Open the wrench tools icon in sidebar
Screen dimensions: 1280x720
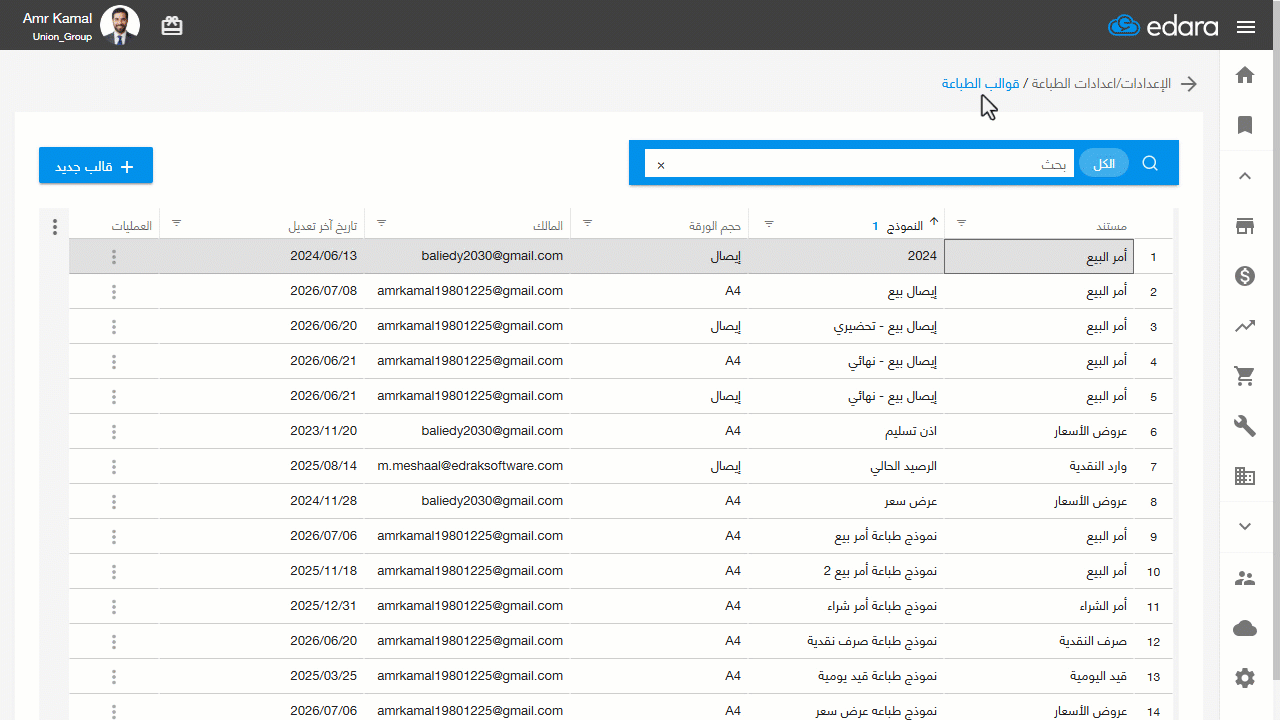pos(1245,427)
